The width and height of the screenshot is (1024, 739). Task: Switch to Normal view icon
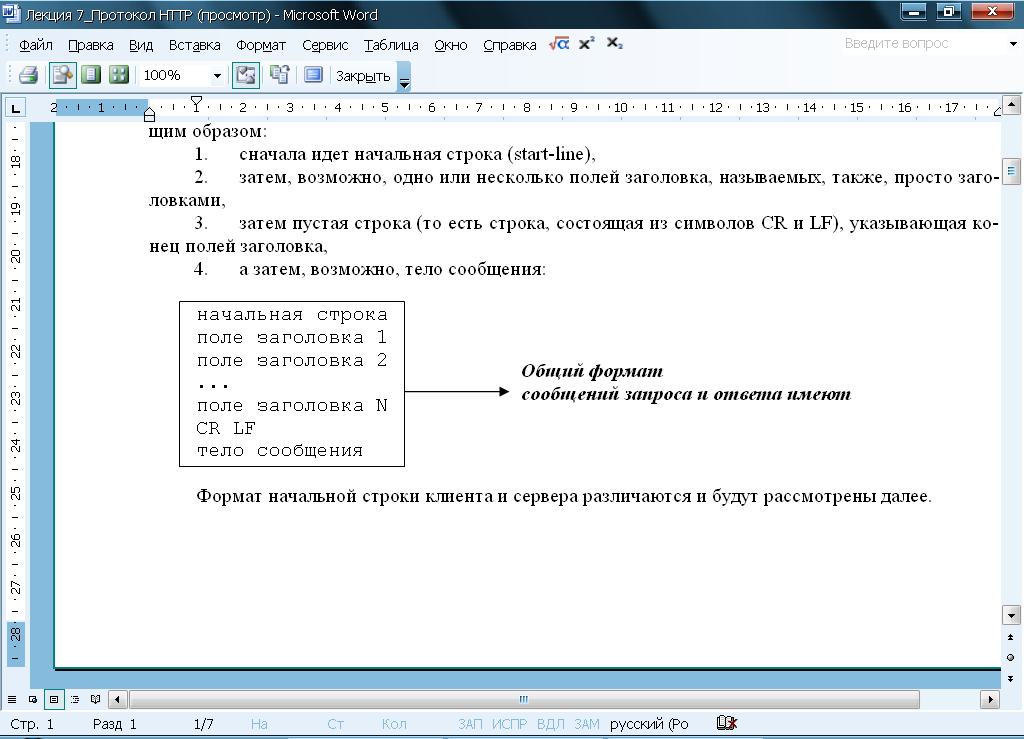pyautogui.click(x=12, y=699)
